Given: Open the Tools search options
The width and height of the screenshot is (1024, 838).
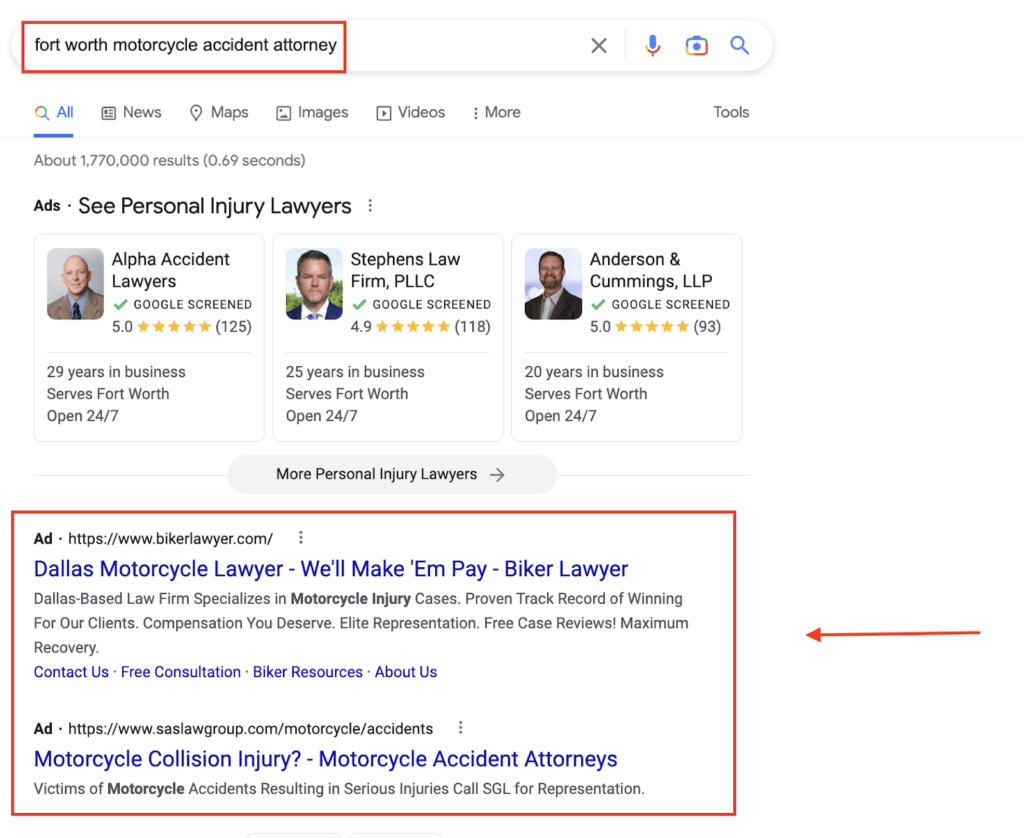Looking at the screenshot, I should pos(731,112).
